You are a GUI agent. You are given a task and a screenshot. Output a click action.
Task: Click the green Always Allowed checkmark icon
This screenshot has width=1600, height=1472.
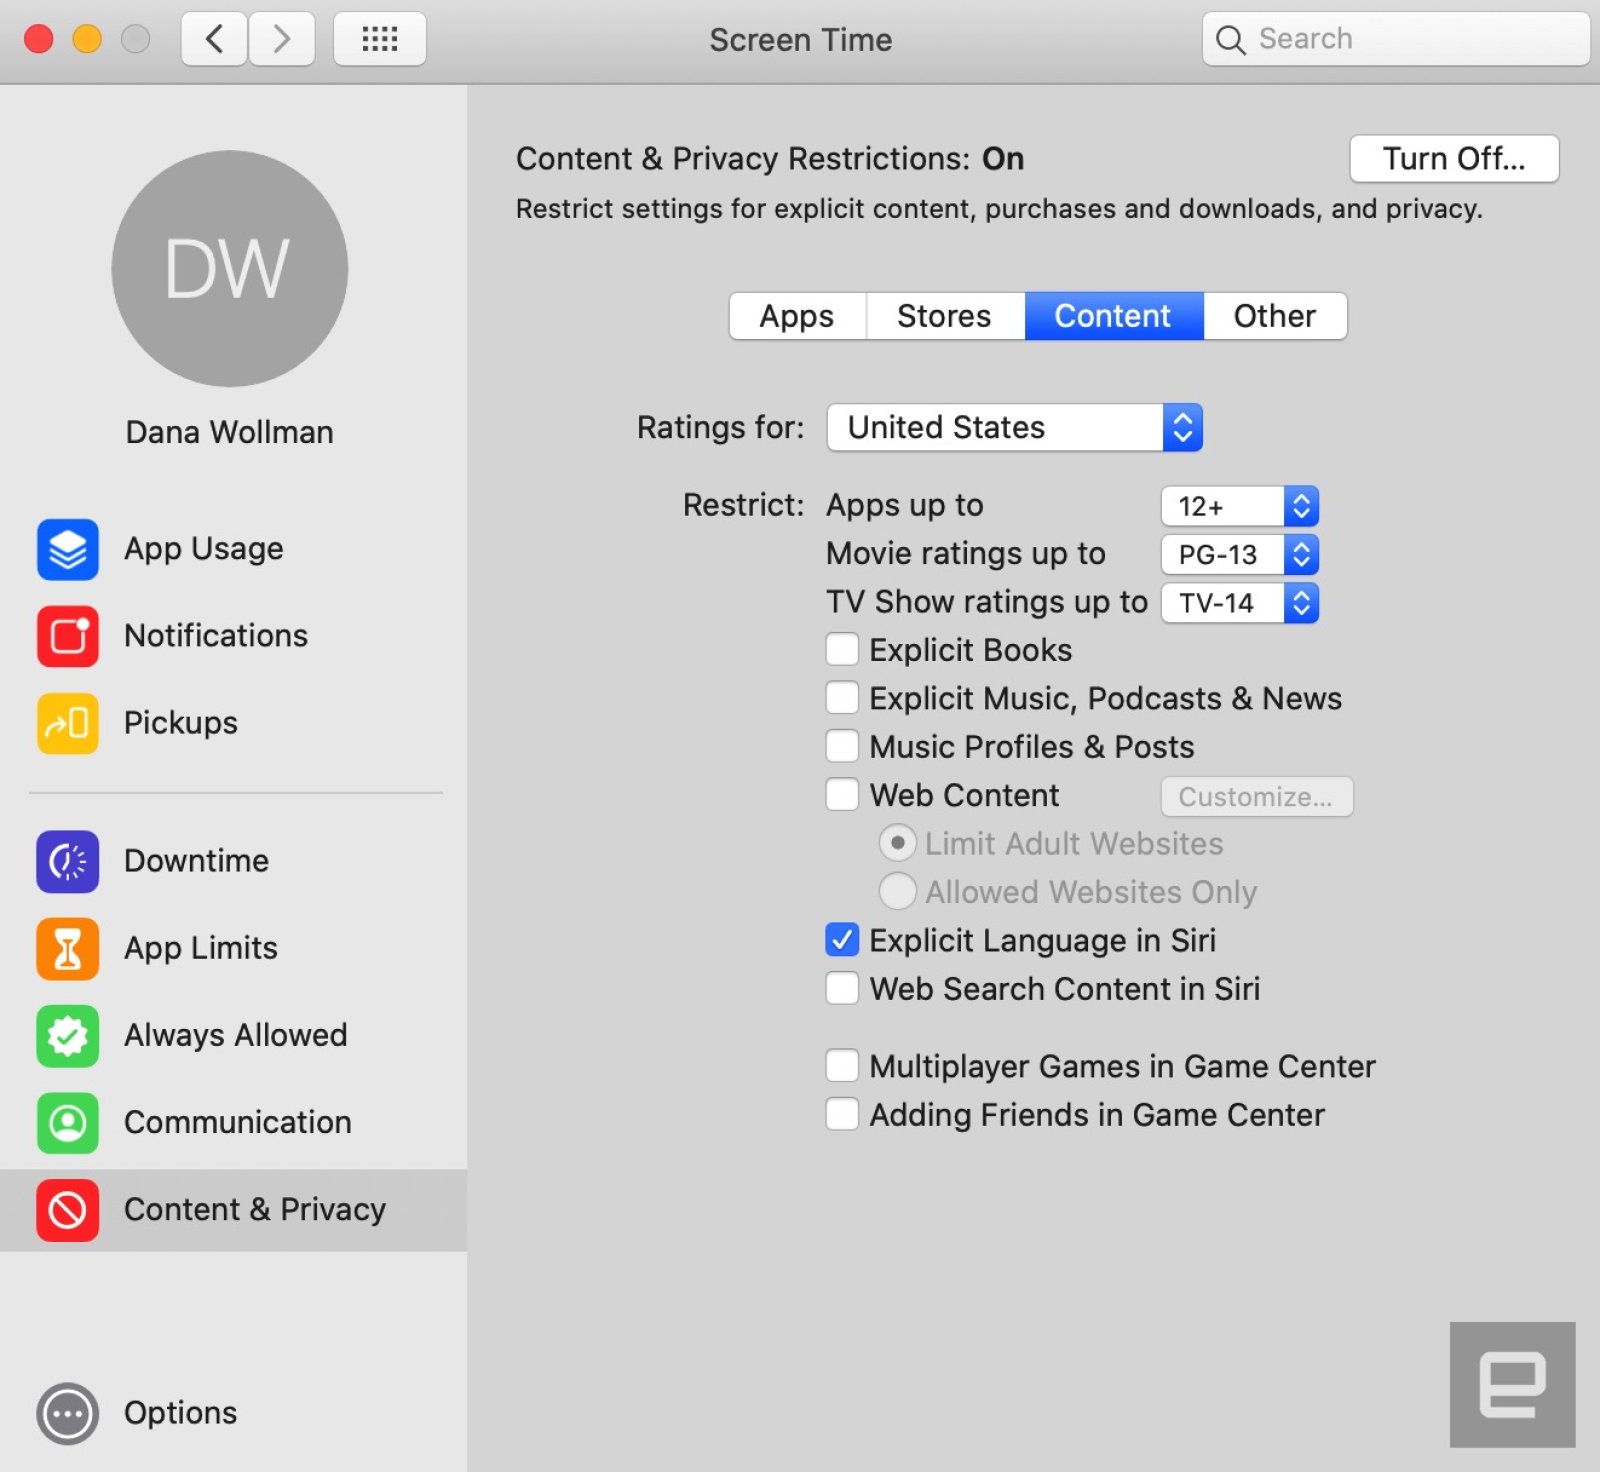68,1035
